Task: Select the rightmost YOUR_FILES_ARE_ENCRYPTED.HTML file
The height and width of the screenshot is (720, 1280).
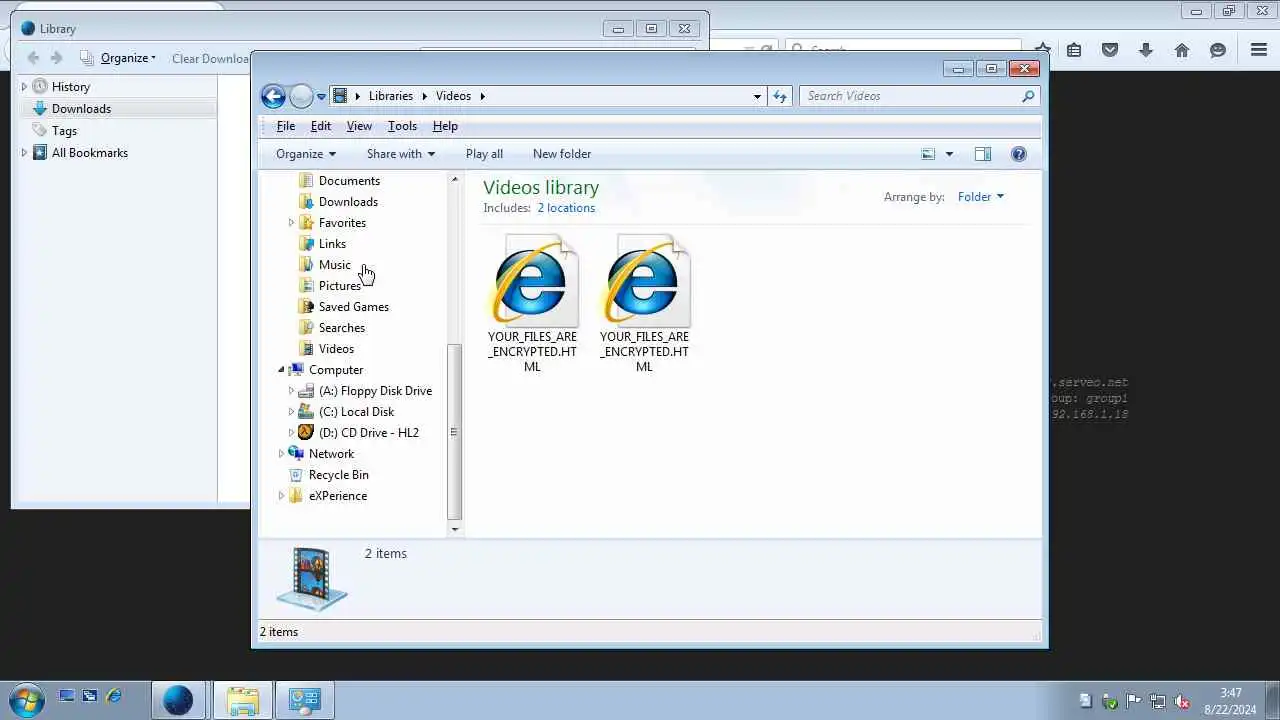Action: [645, 304]
